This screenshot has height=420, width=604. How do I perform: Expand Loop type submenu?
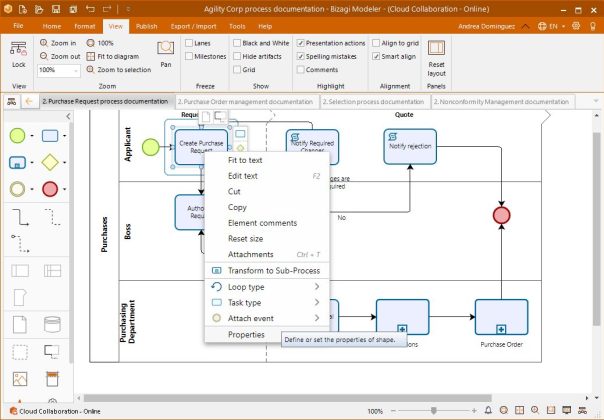pos(267,287)
